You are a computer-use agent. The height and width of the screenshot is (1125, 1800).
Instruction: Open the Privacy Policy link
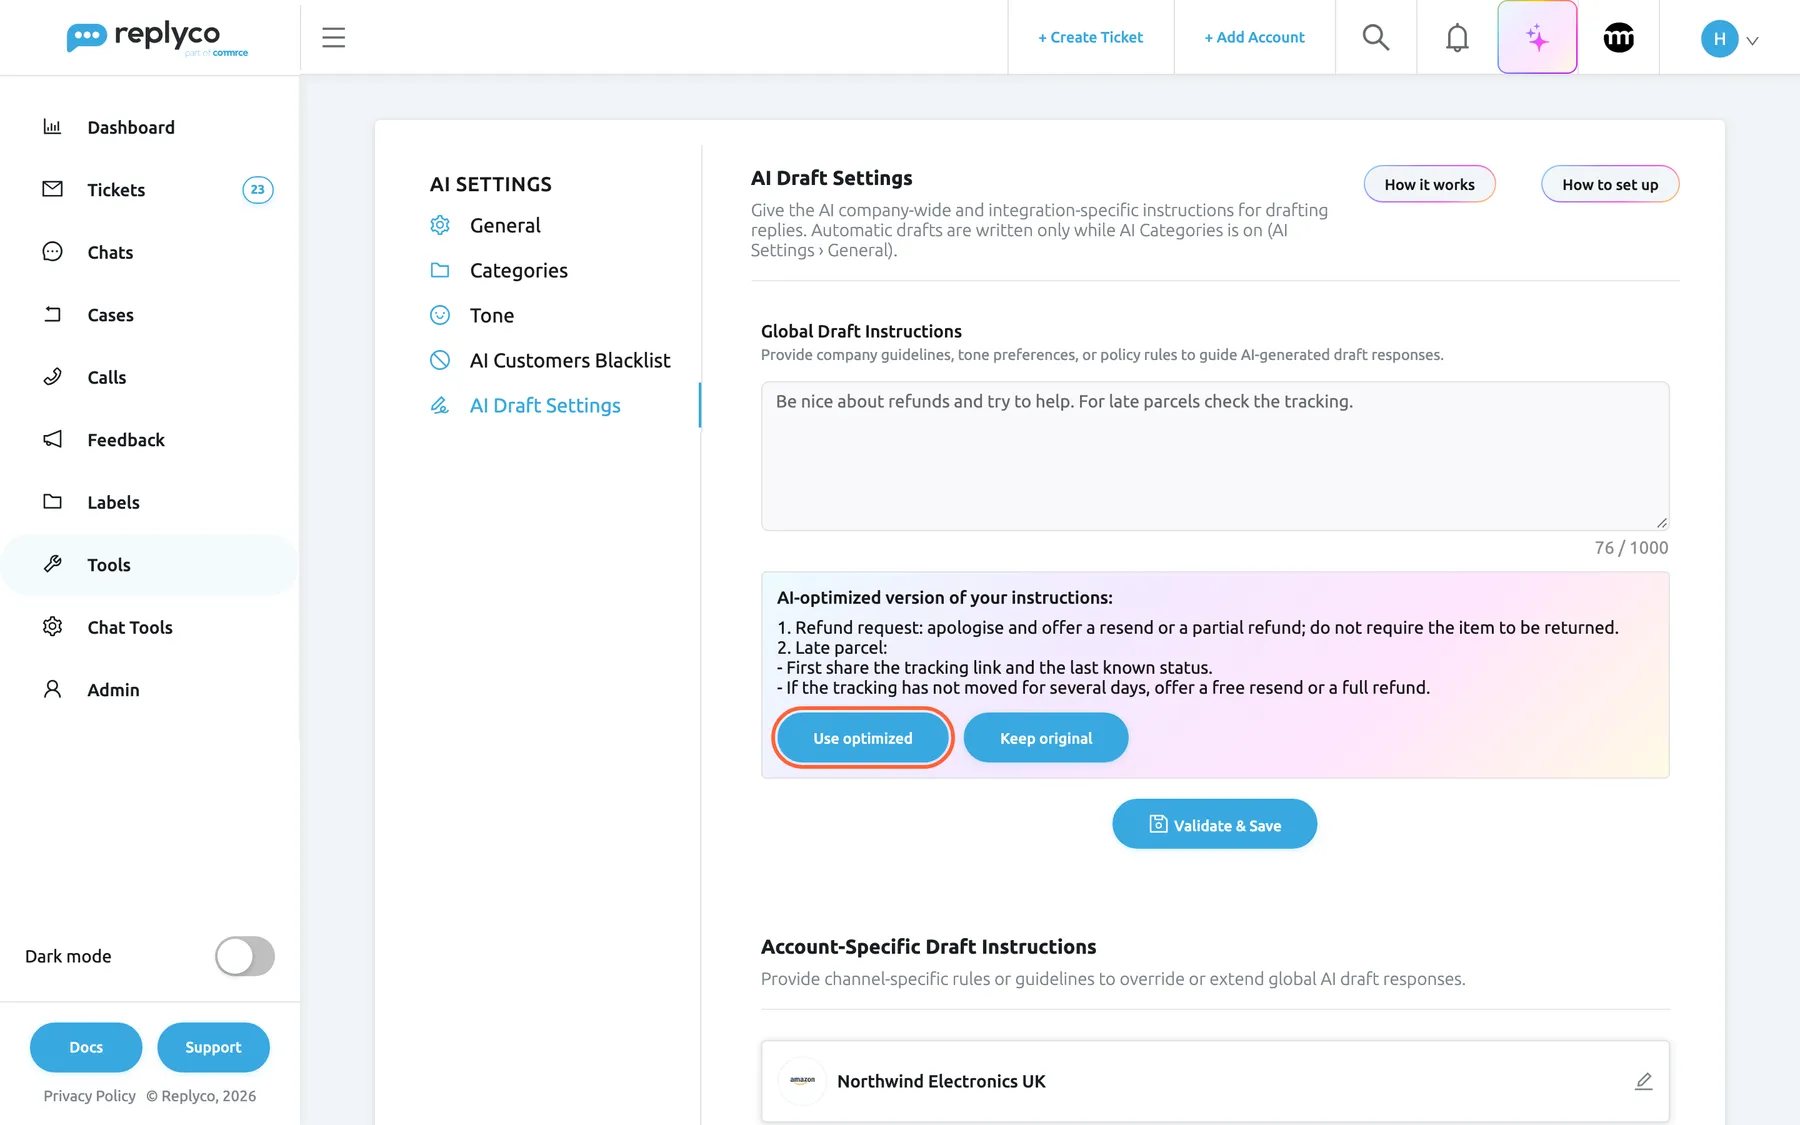(x=89, y=1096)
